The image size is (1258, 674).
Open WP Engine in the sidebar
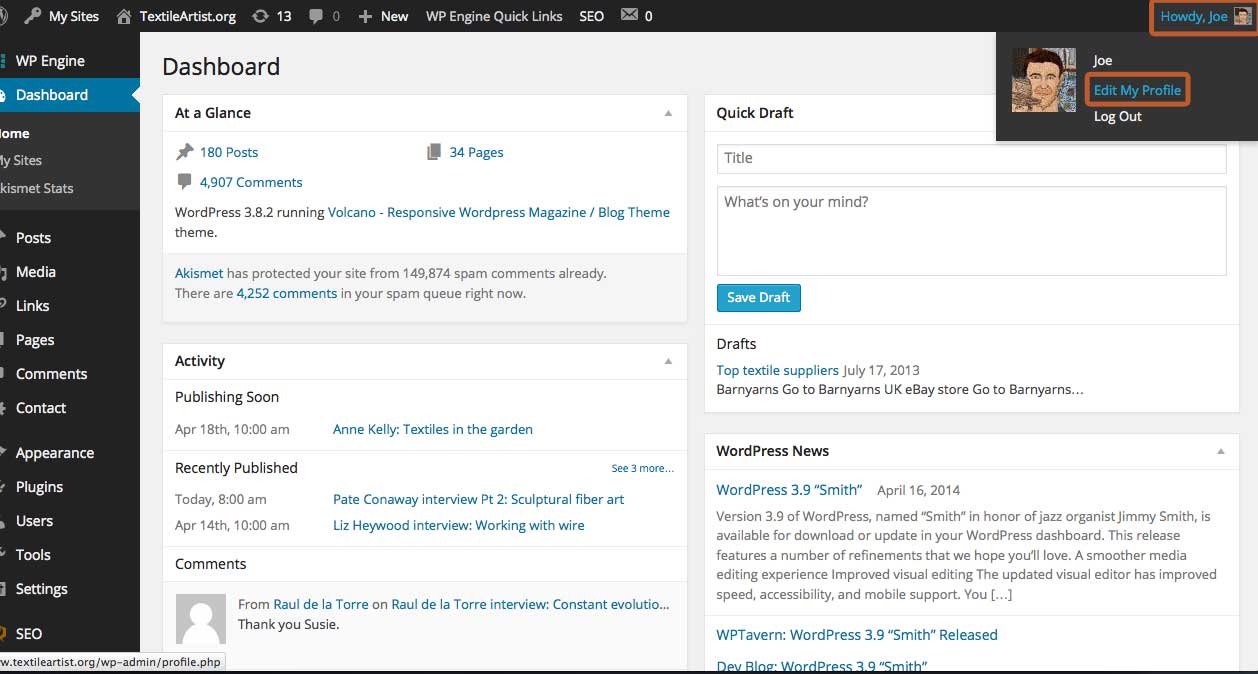(x=50, y=61)
